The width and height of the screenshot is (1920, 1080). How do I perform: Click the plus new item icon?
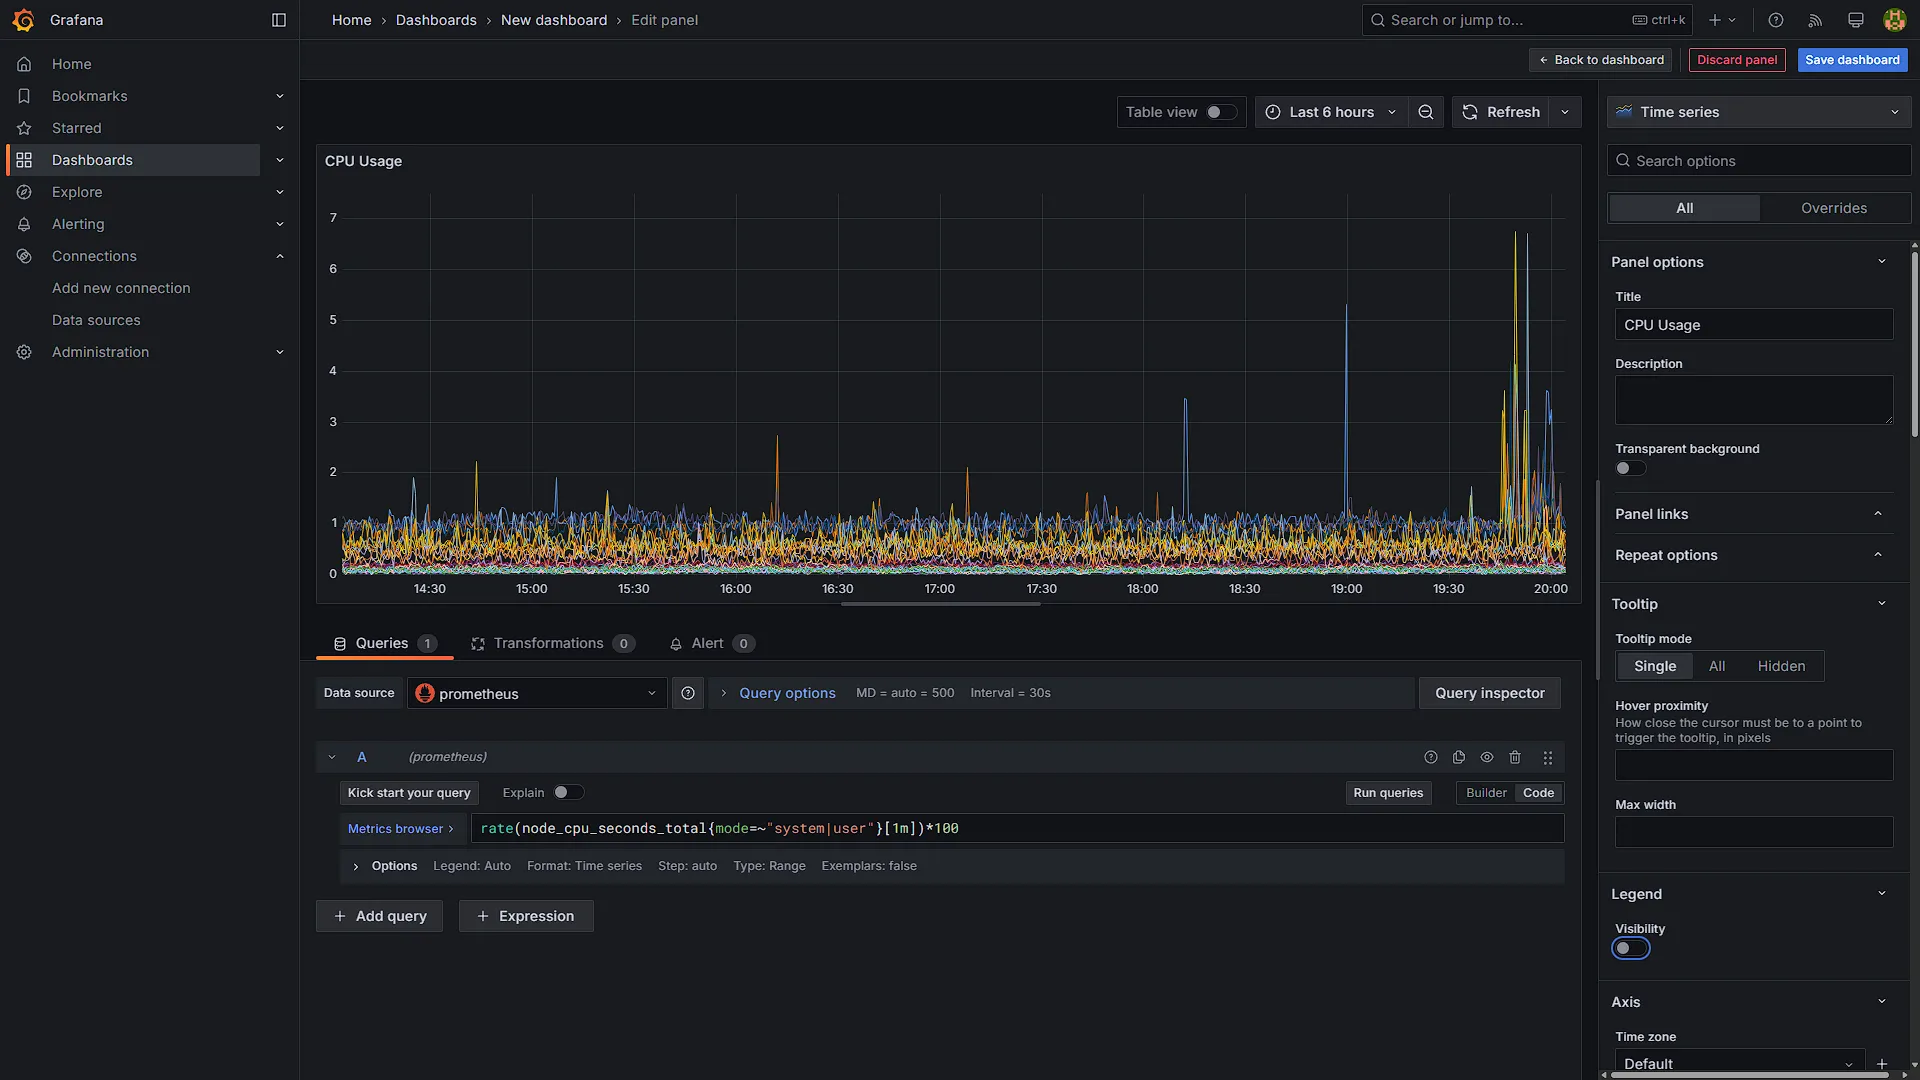coord(1722,20)
